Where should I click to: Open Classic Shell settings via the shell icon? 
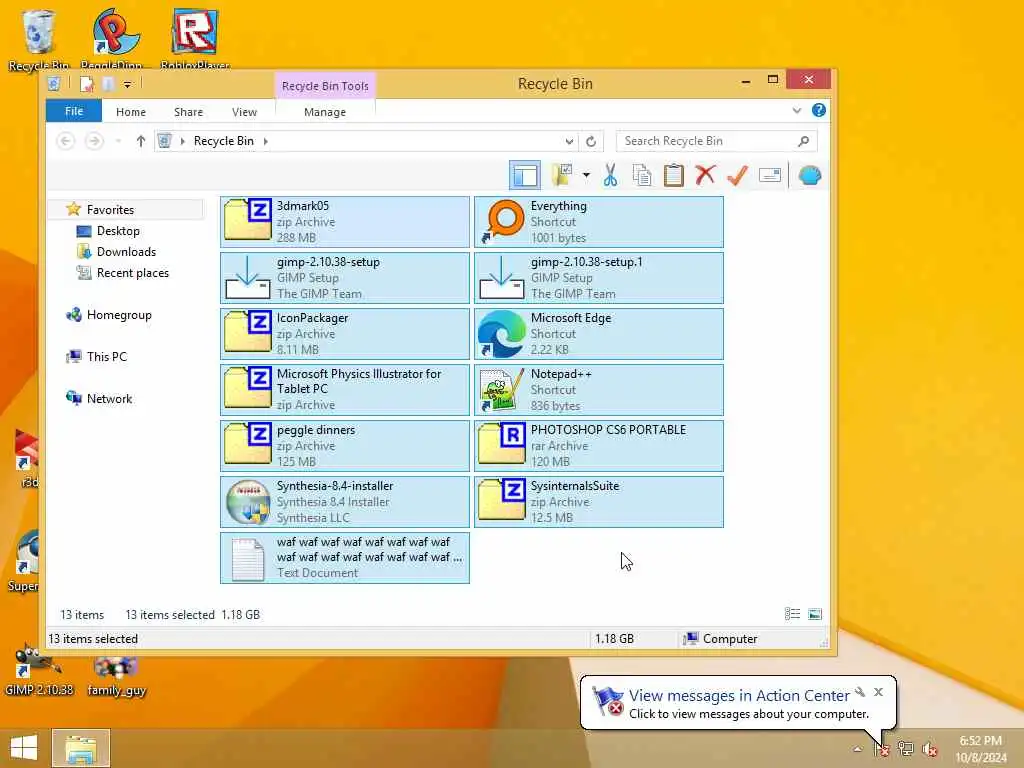click(x=810, y=175)
